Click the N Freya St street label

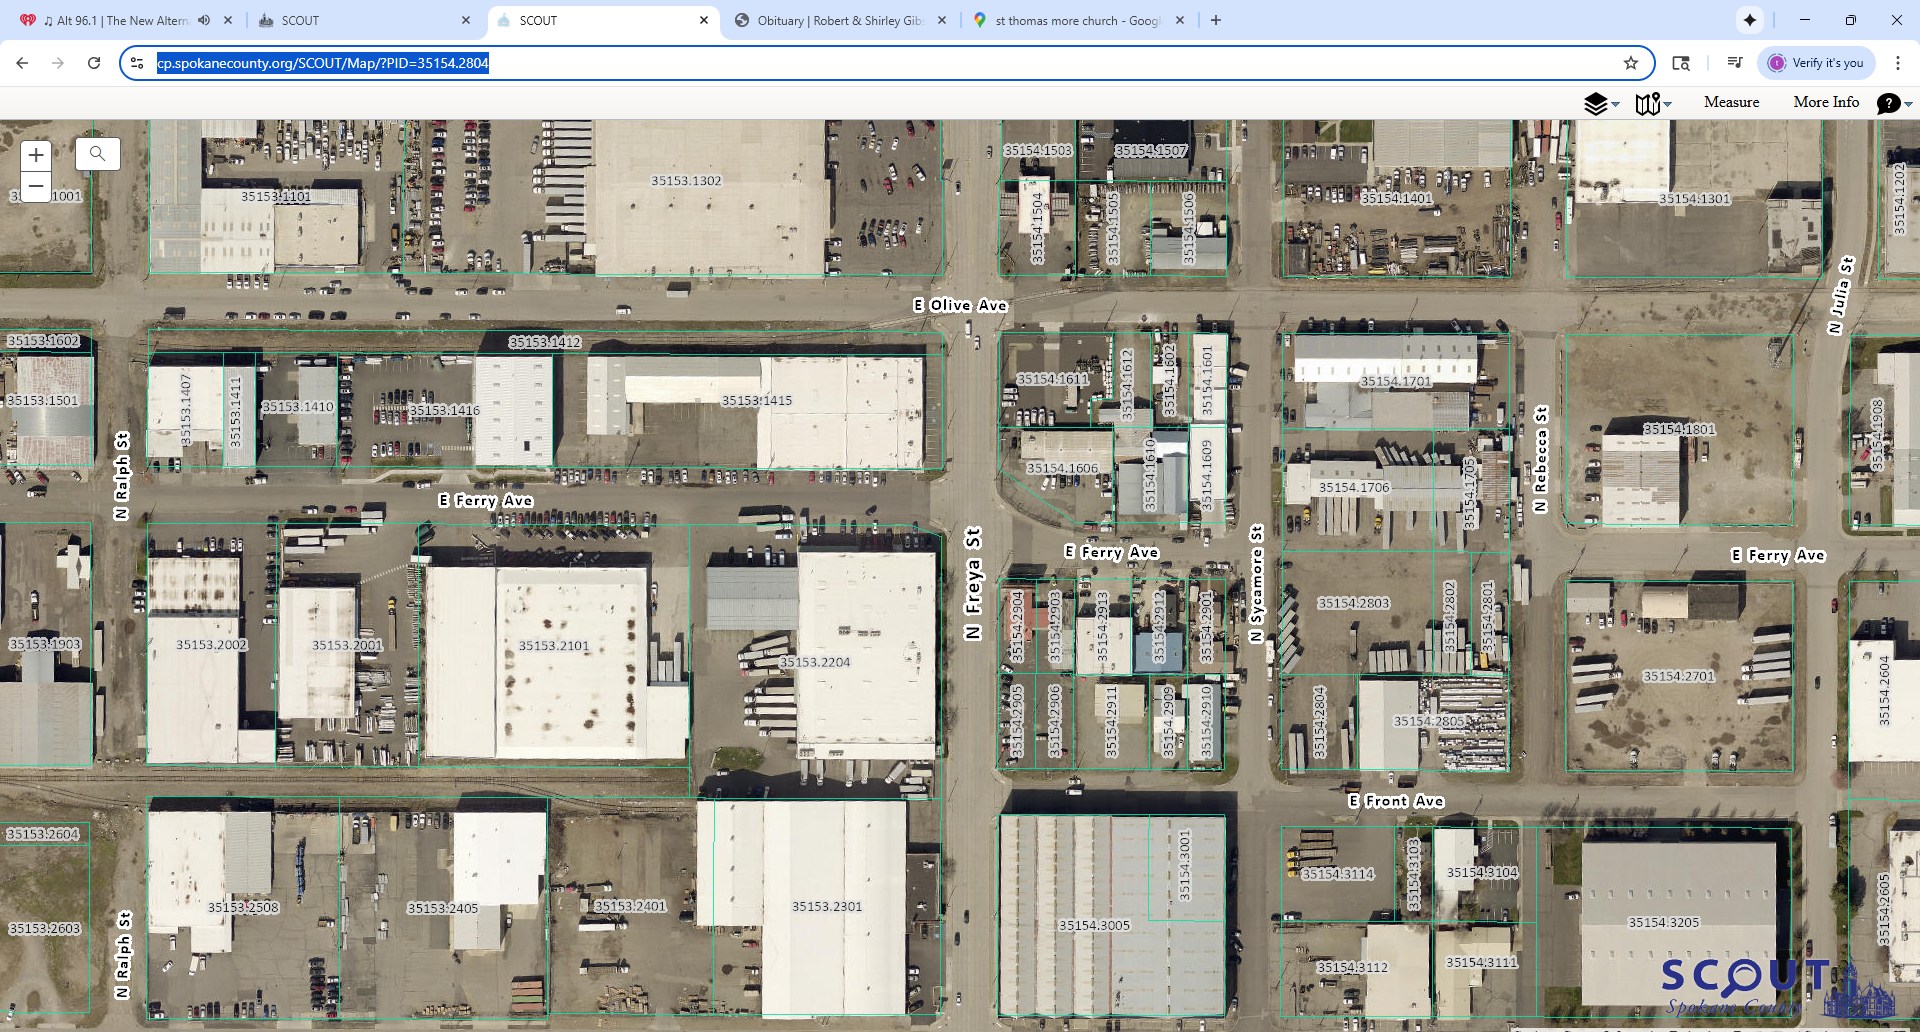(x=973, y=583)
